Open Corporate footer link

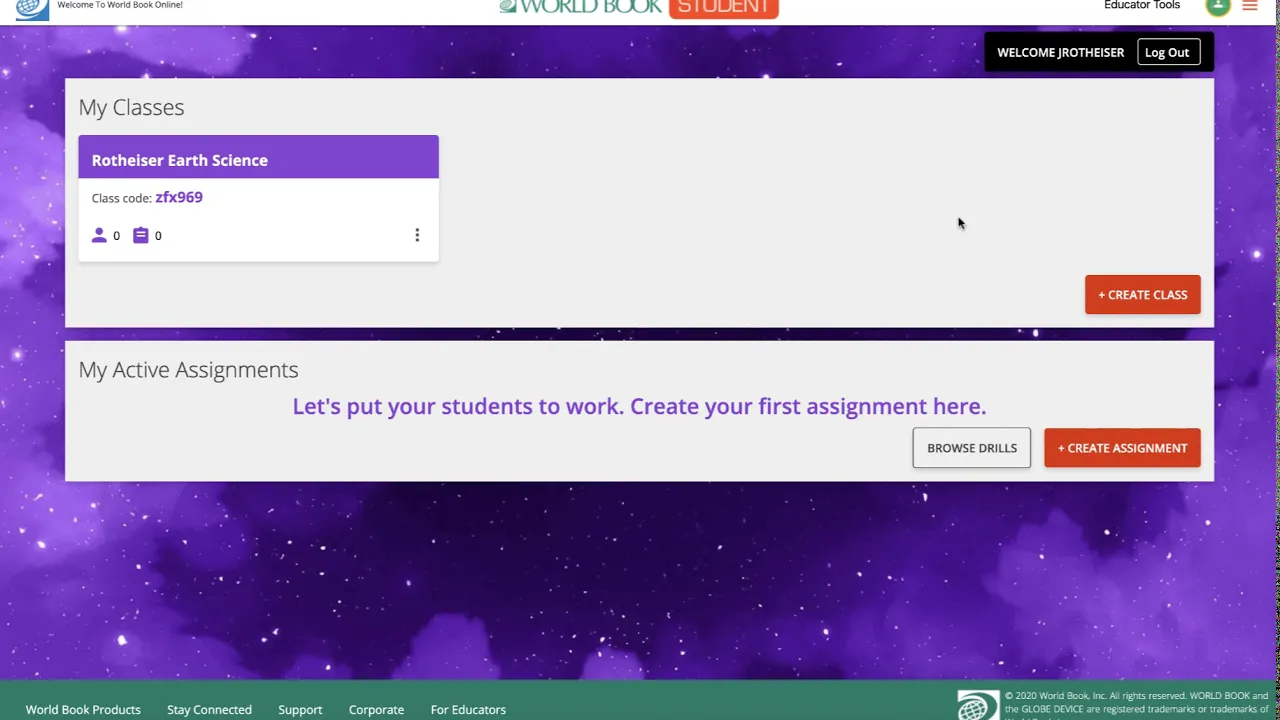pos(376,709)
